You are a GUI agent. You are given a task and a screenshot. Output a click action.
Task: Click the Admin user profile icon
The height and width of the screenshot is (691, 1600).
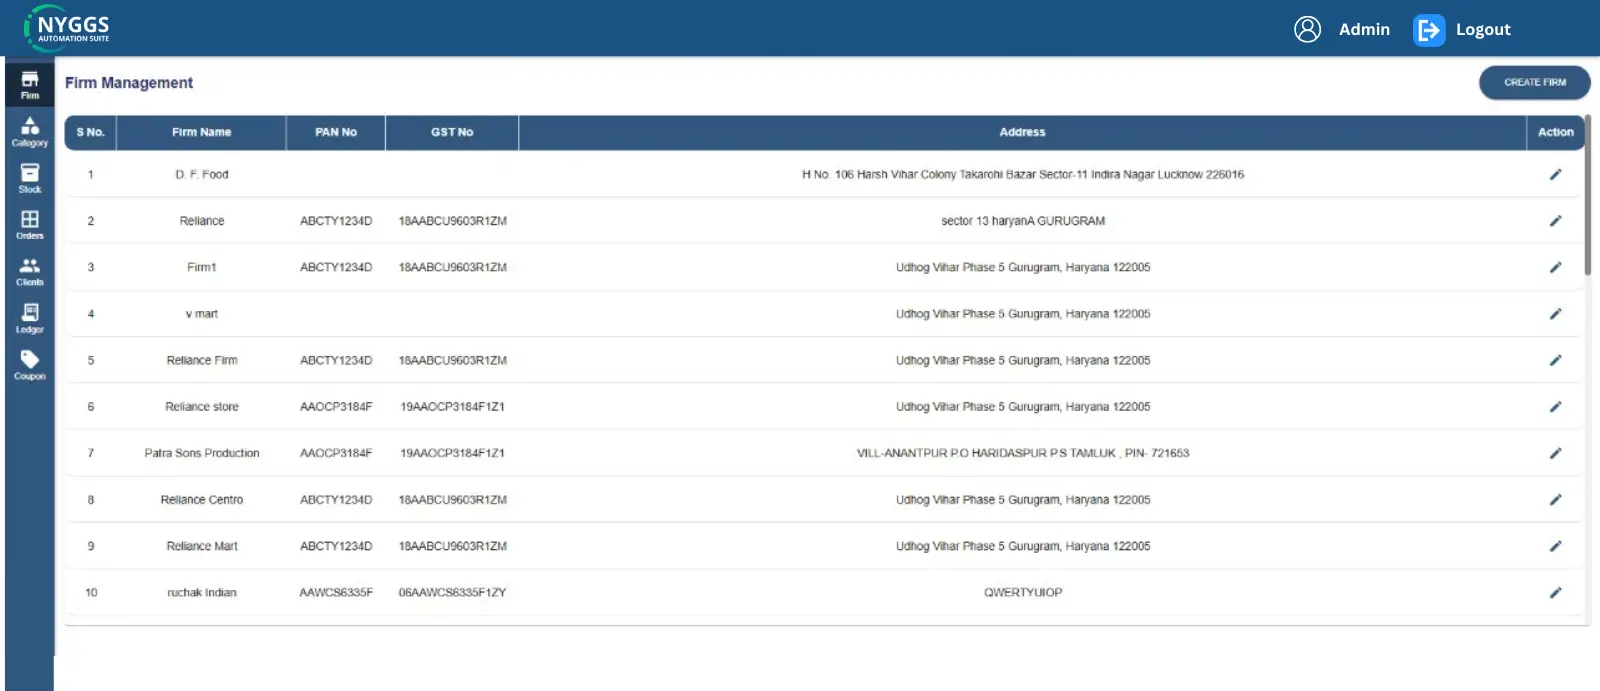point(1307,29)
